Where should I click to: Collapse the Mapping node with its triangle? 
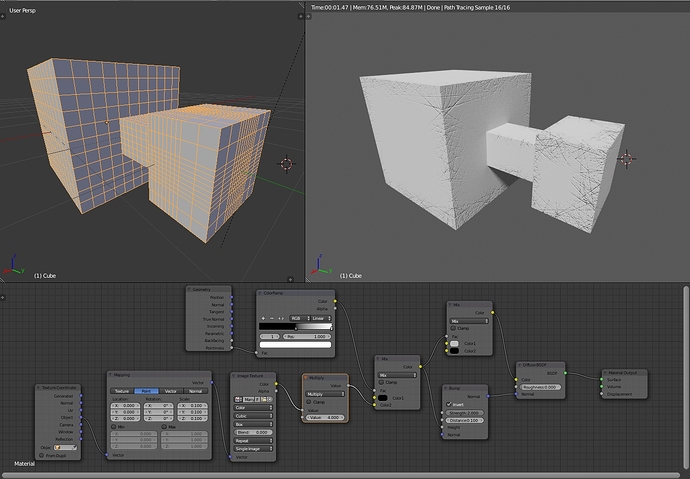tap(111, 375)
